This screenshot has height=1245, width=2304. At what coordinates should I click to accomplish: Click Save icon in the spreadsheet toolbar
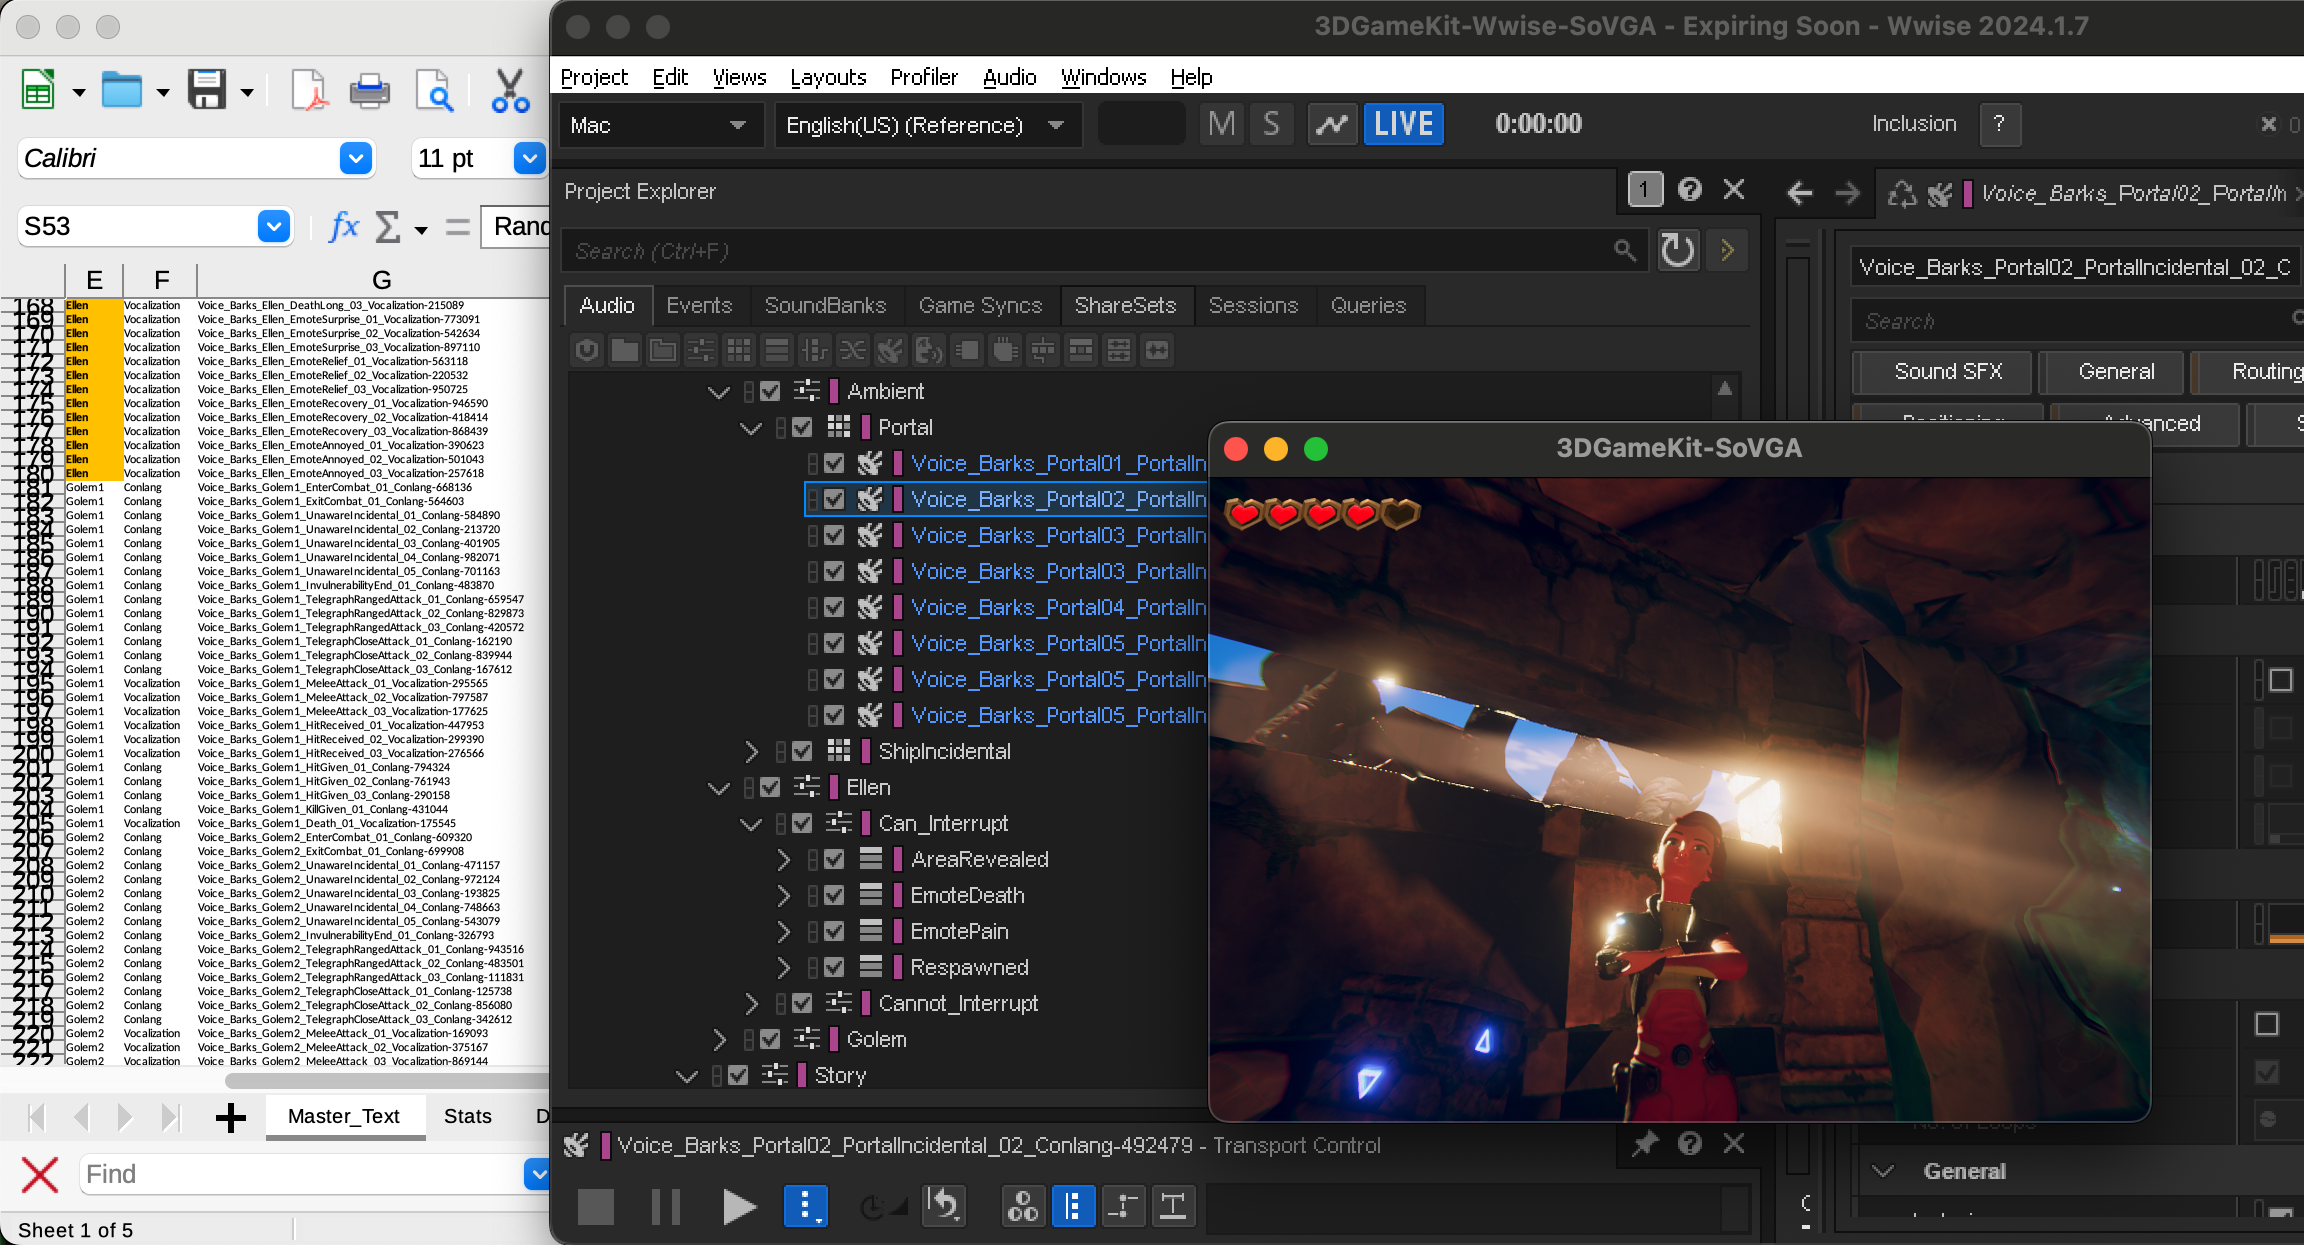click(x=207, y=91)
